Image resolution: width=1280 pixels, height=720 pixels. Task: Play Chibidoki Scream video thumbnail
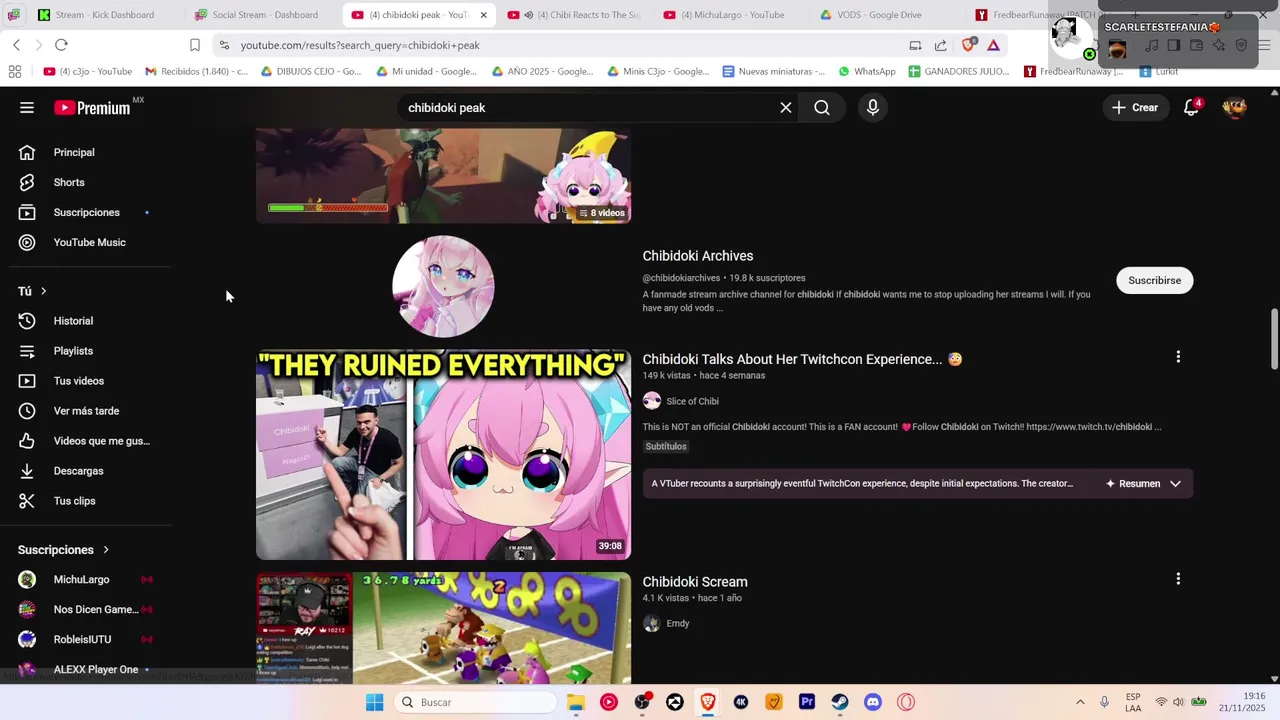coord(443,628)
